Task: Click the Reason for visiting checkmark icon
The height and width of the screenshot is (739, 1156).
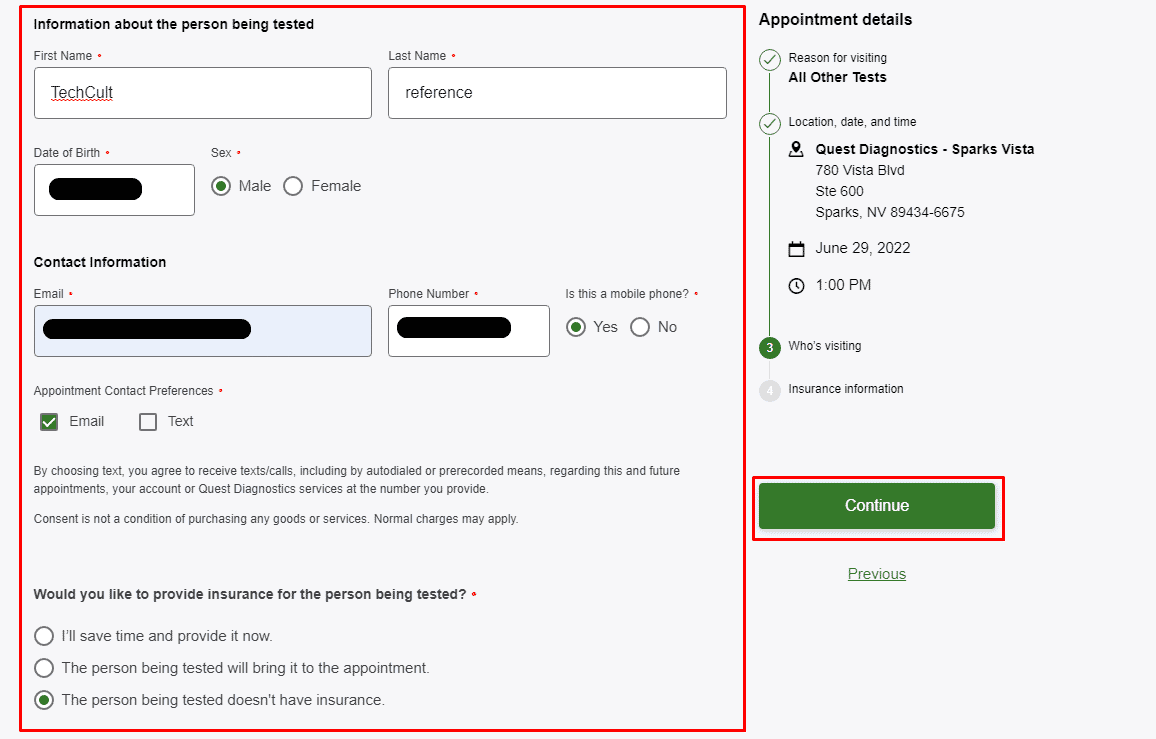Action: (x=770, y=60)
